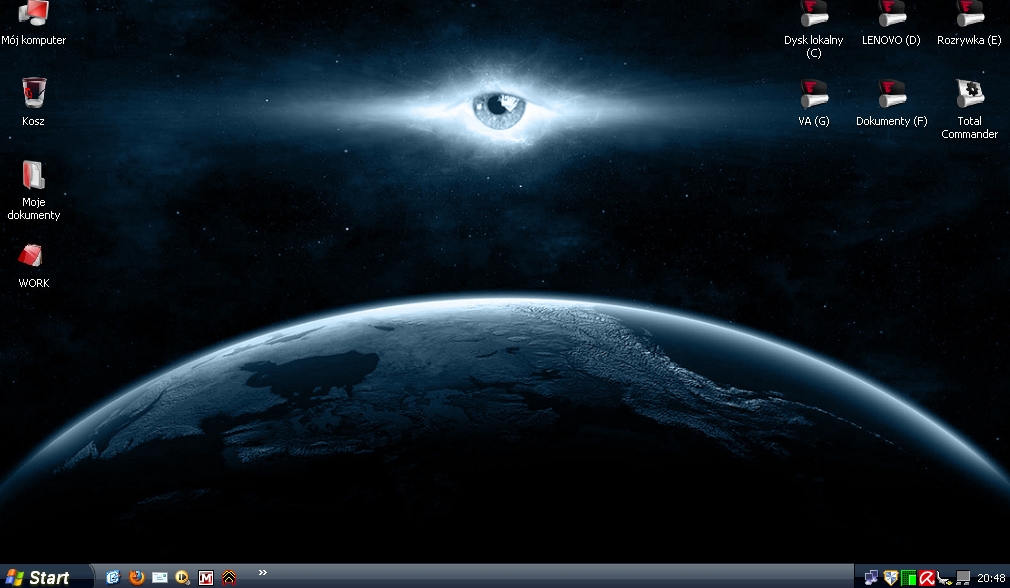1010x588 pixels.
Task: Select the Dysk lokalny (C) drive icon
Action: click(814, 30)
